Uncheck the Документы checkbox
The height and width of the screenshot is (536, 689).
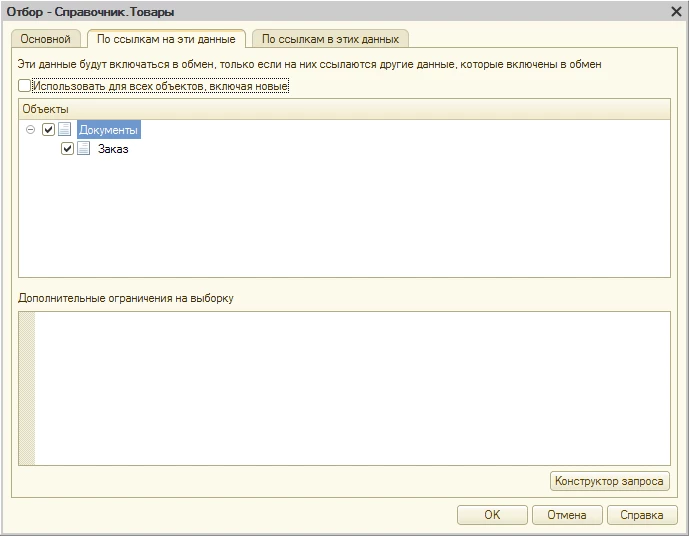(x=48, y=129)
